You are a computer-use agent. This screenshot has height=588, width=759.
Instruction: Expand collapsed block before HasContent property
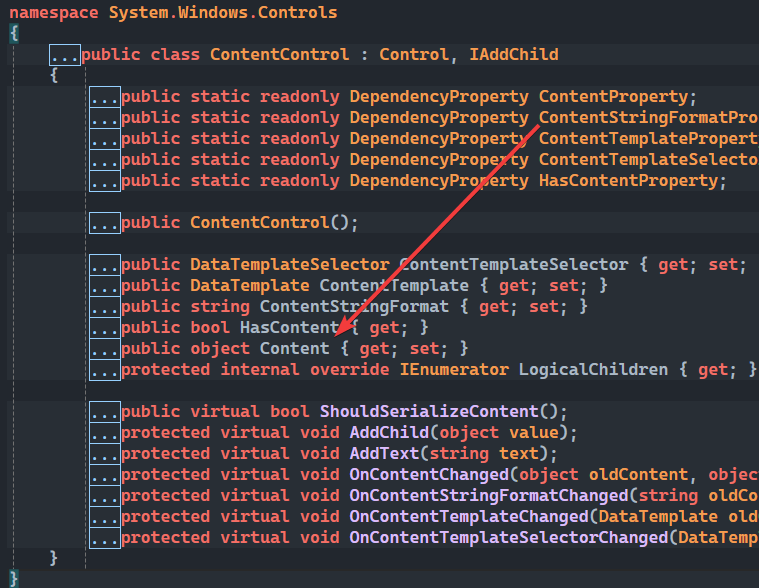(x=105, y=328)
